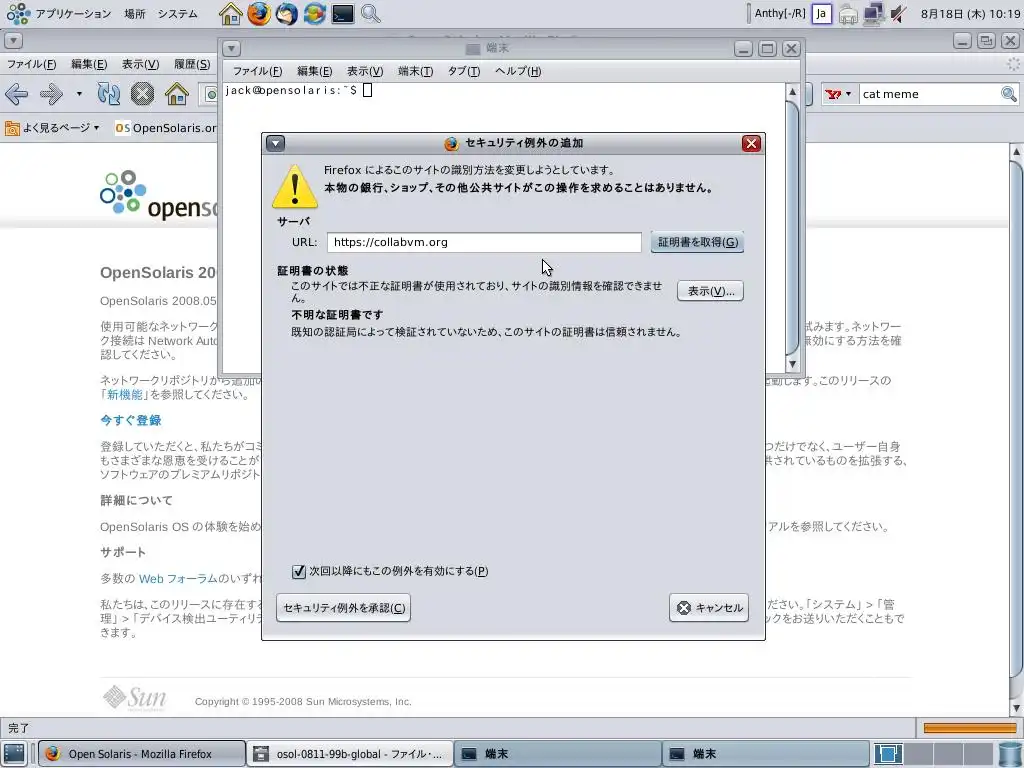Open terminal 表示(V) menu
Image resolution: width=1024 pixels, height=768 pixels.
[x=364, y=71]
